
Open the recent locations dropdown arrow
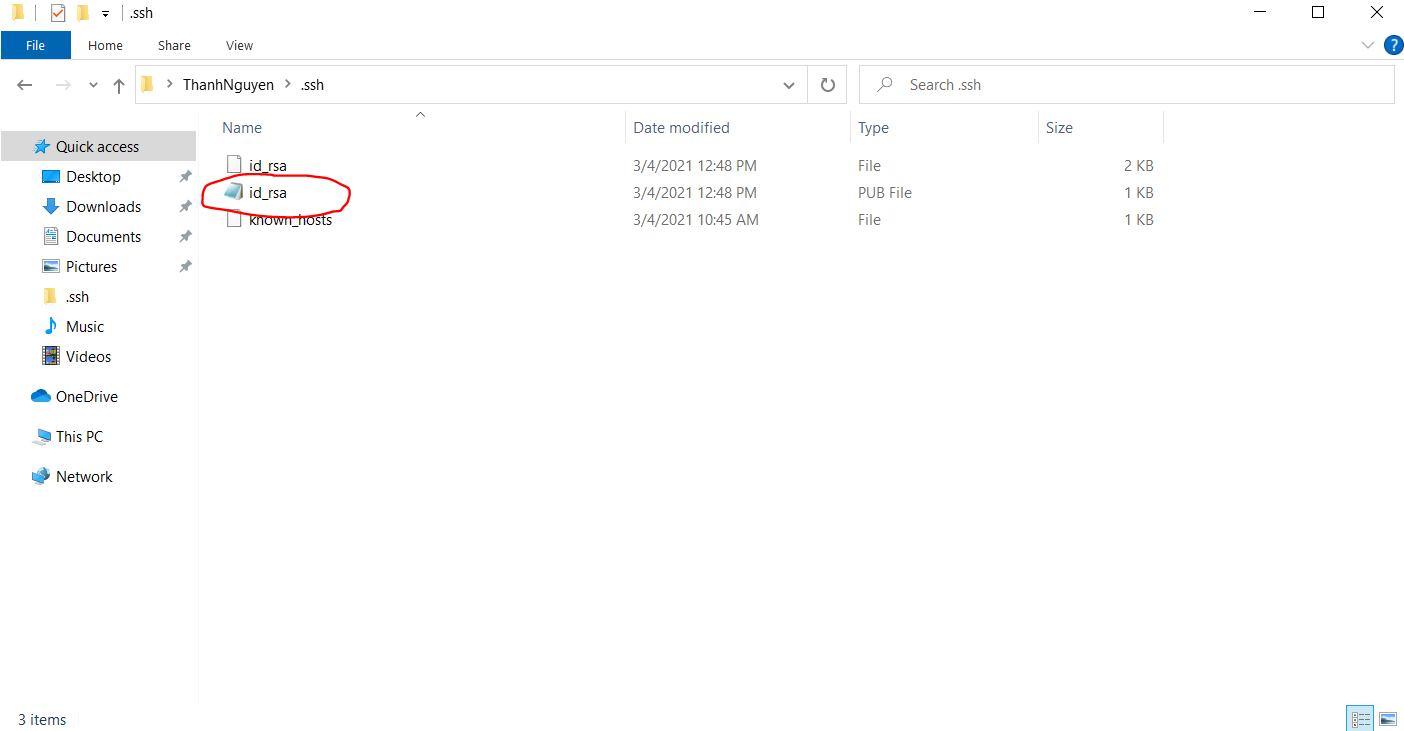tap(93, 85)
